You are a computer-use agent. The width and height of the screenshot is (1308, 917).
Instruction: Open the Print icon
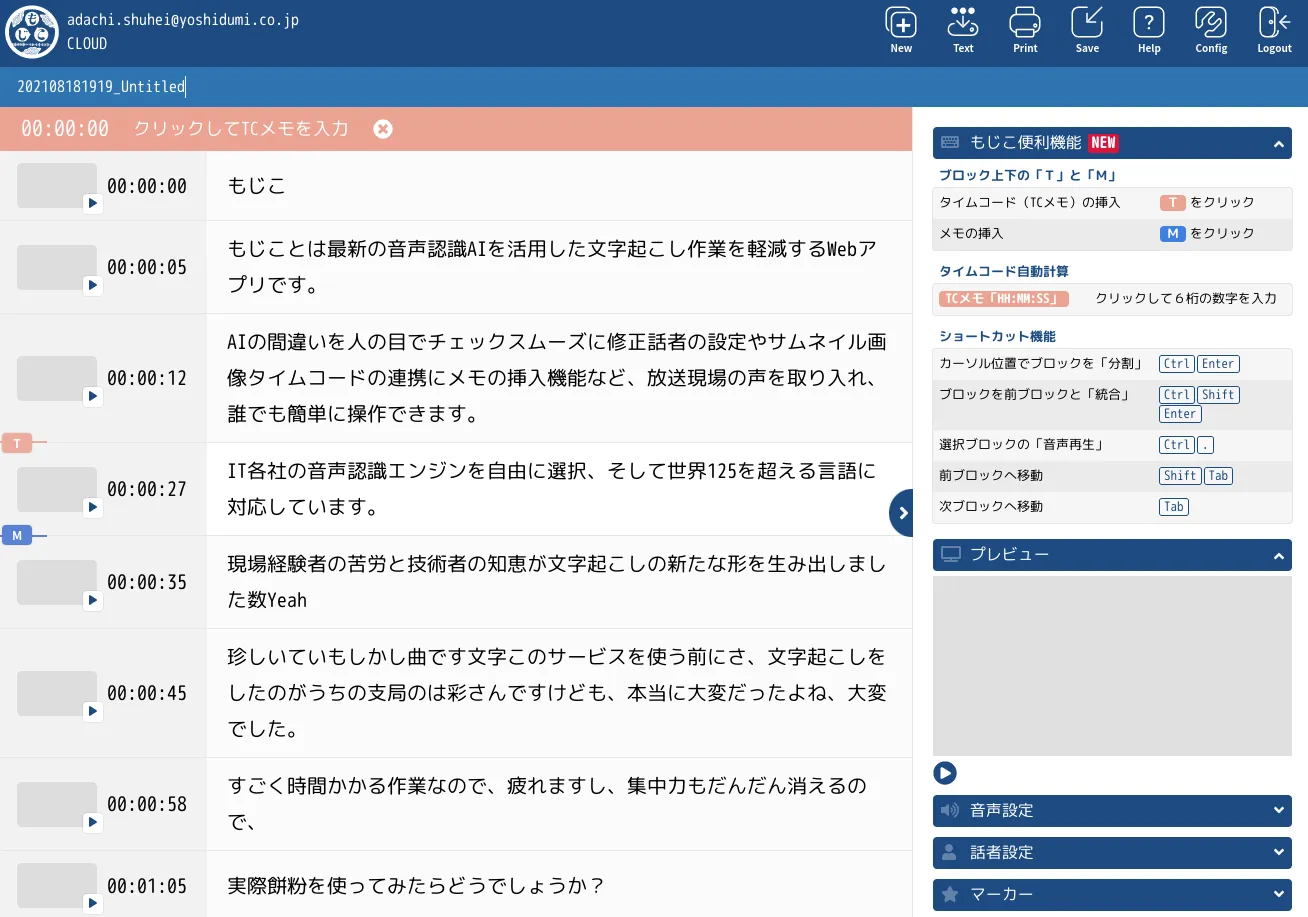click(1025, 24)
